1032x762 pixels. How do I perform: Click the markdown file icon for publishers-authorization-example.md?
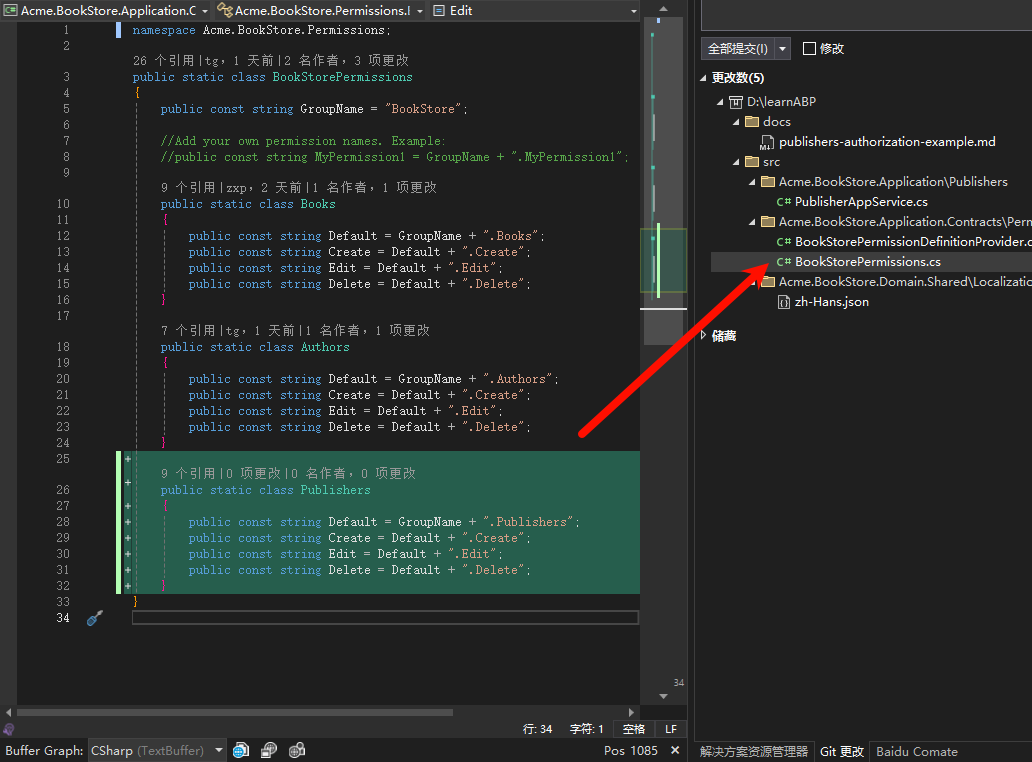pyautogui.click(x=767, y=142)
